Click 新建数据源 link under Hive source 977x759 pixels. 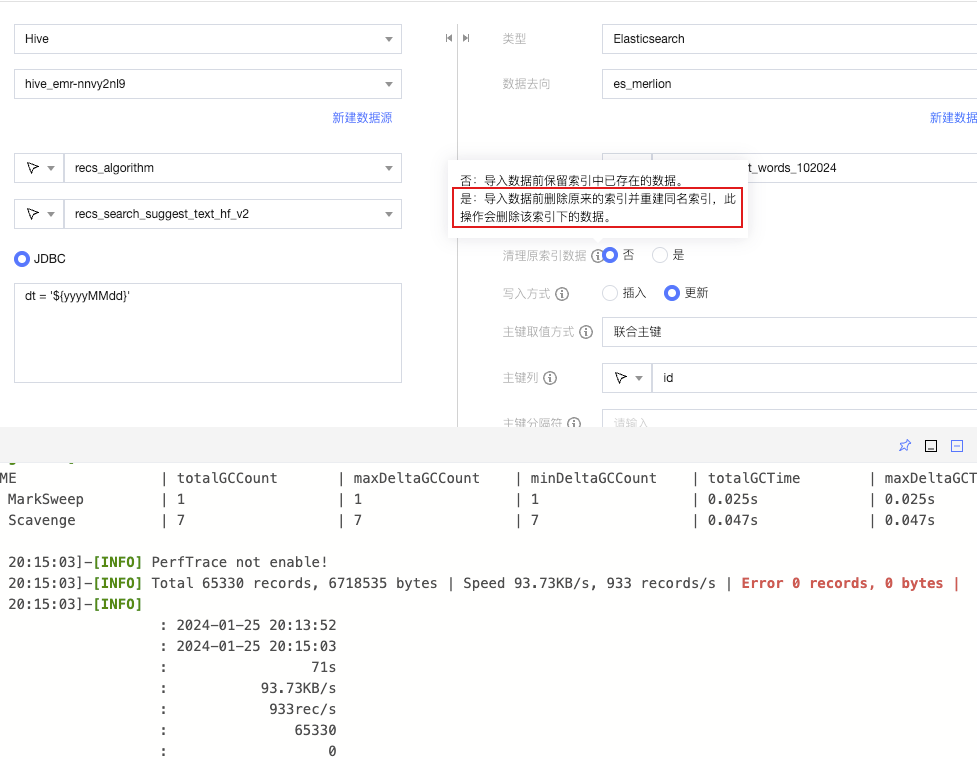coord(362,118)
